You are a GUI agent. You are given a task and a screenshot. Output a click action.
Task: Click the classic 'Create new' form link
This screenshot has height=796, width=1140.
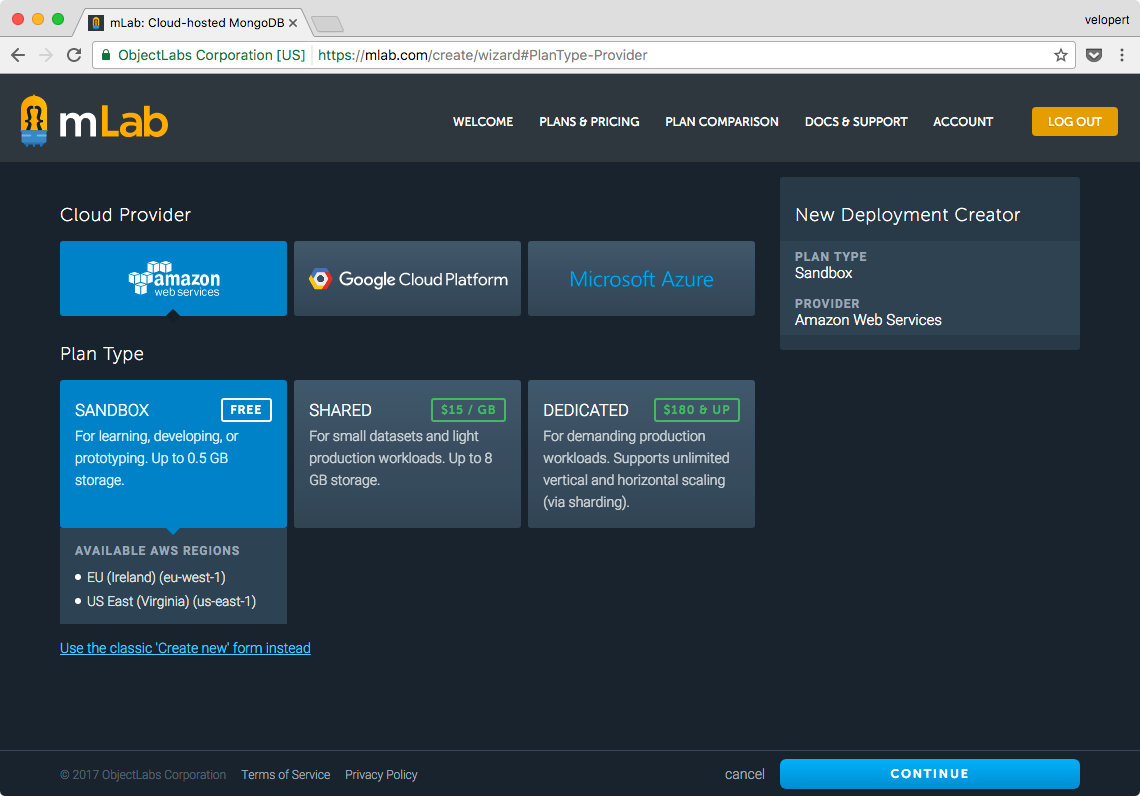(185, 648)
